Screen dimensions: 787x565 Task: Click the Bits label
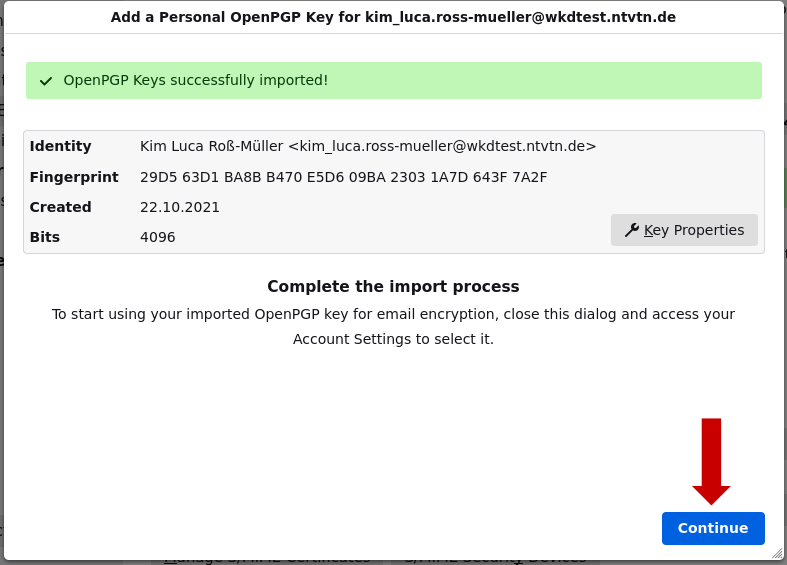[45, 237]
